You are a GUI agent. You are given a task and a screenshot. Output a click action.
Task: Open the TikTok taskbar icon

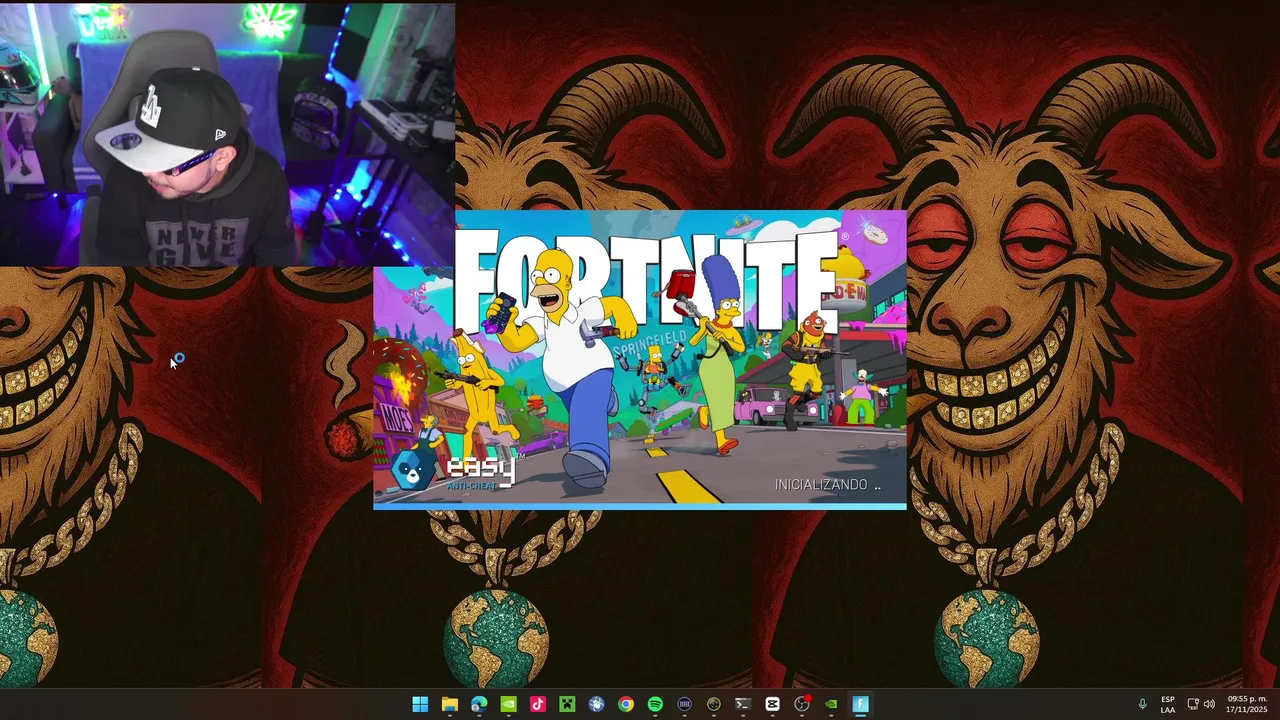[x=538, y=704]
